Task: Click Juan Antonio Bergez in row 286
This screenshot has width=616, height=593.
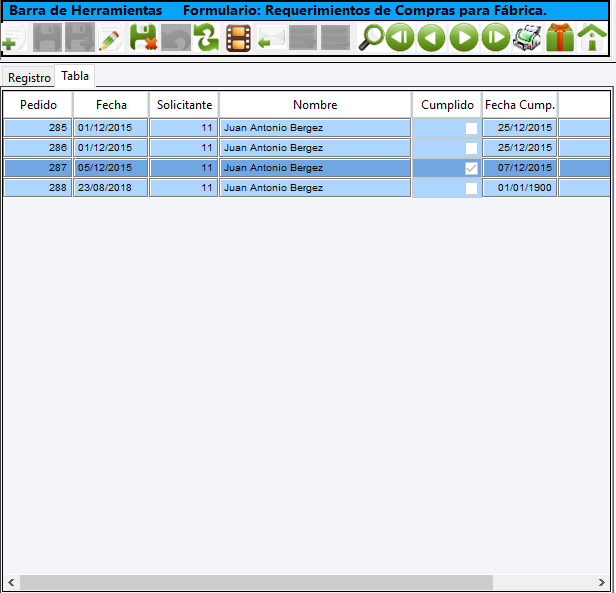Action: [315, 148]
